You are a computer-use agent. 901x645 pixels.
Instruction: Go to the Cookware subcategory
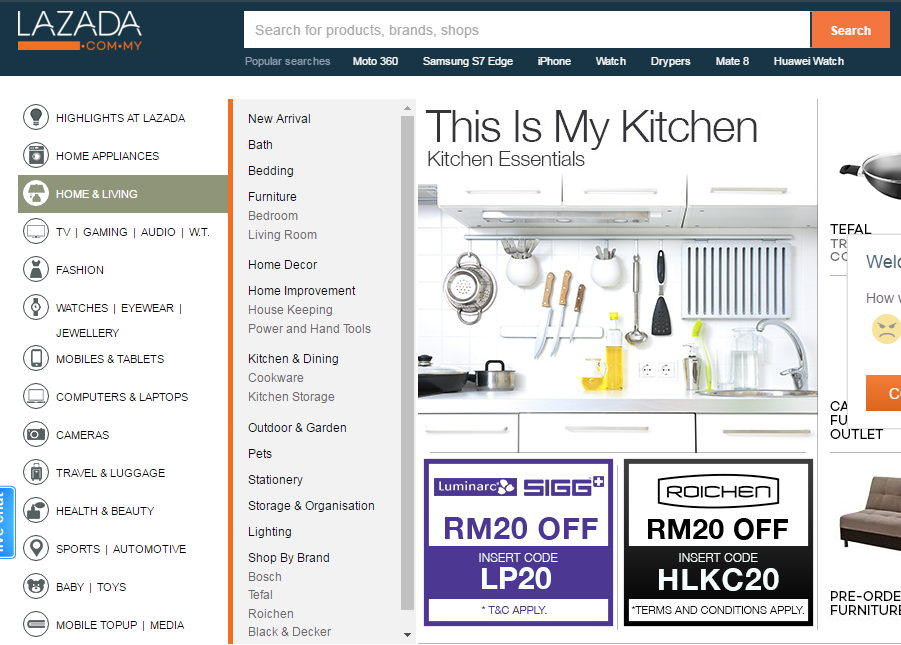pos(276,377)
